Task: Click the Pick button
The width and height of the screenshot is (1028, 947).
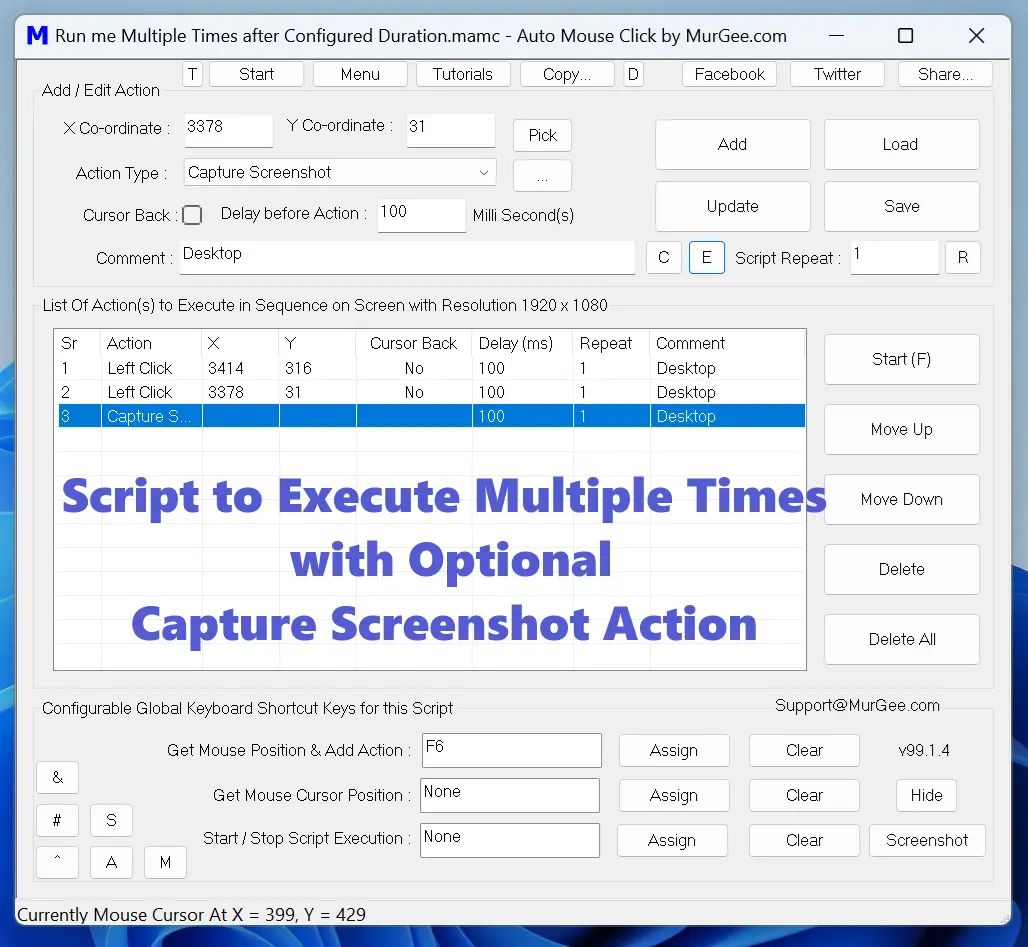Action: point(542,135)
